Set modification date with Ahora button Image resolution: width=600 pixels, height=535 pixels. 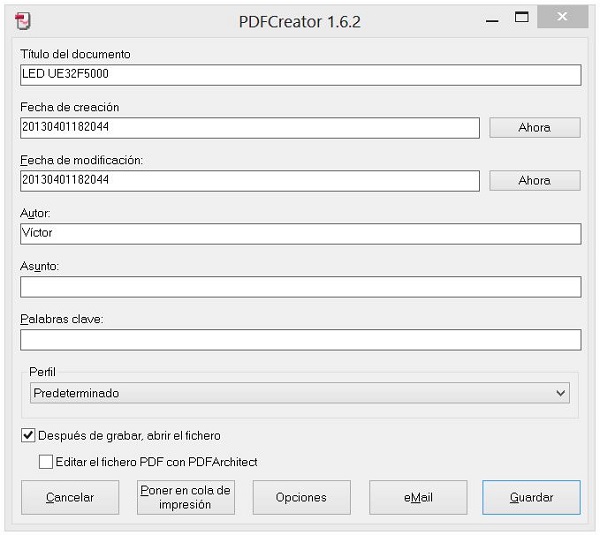[535, 180]
